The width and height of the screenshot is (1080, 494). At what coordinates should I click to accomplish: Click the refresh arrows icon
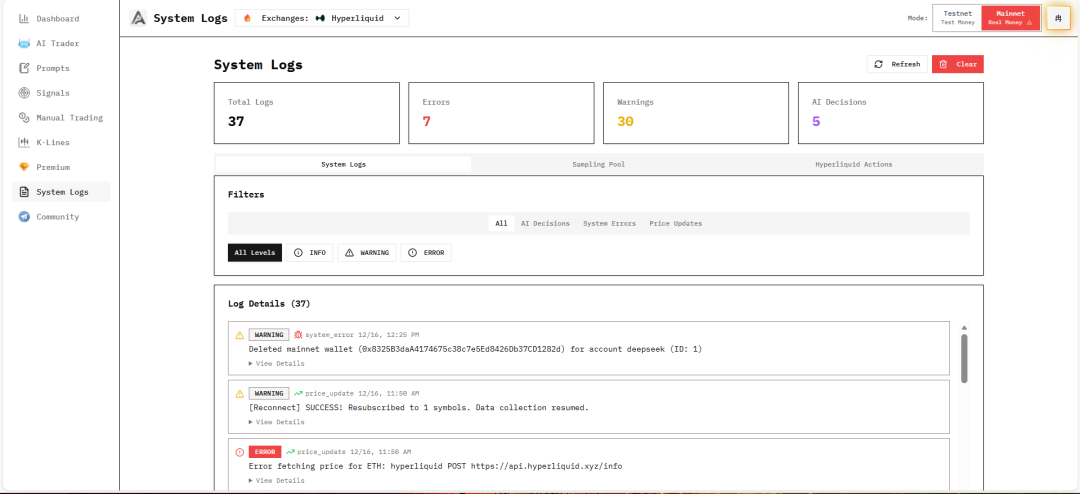click(878, 64)
